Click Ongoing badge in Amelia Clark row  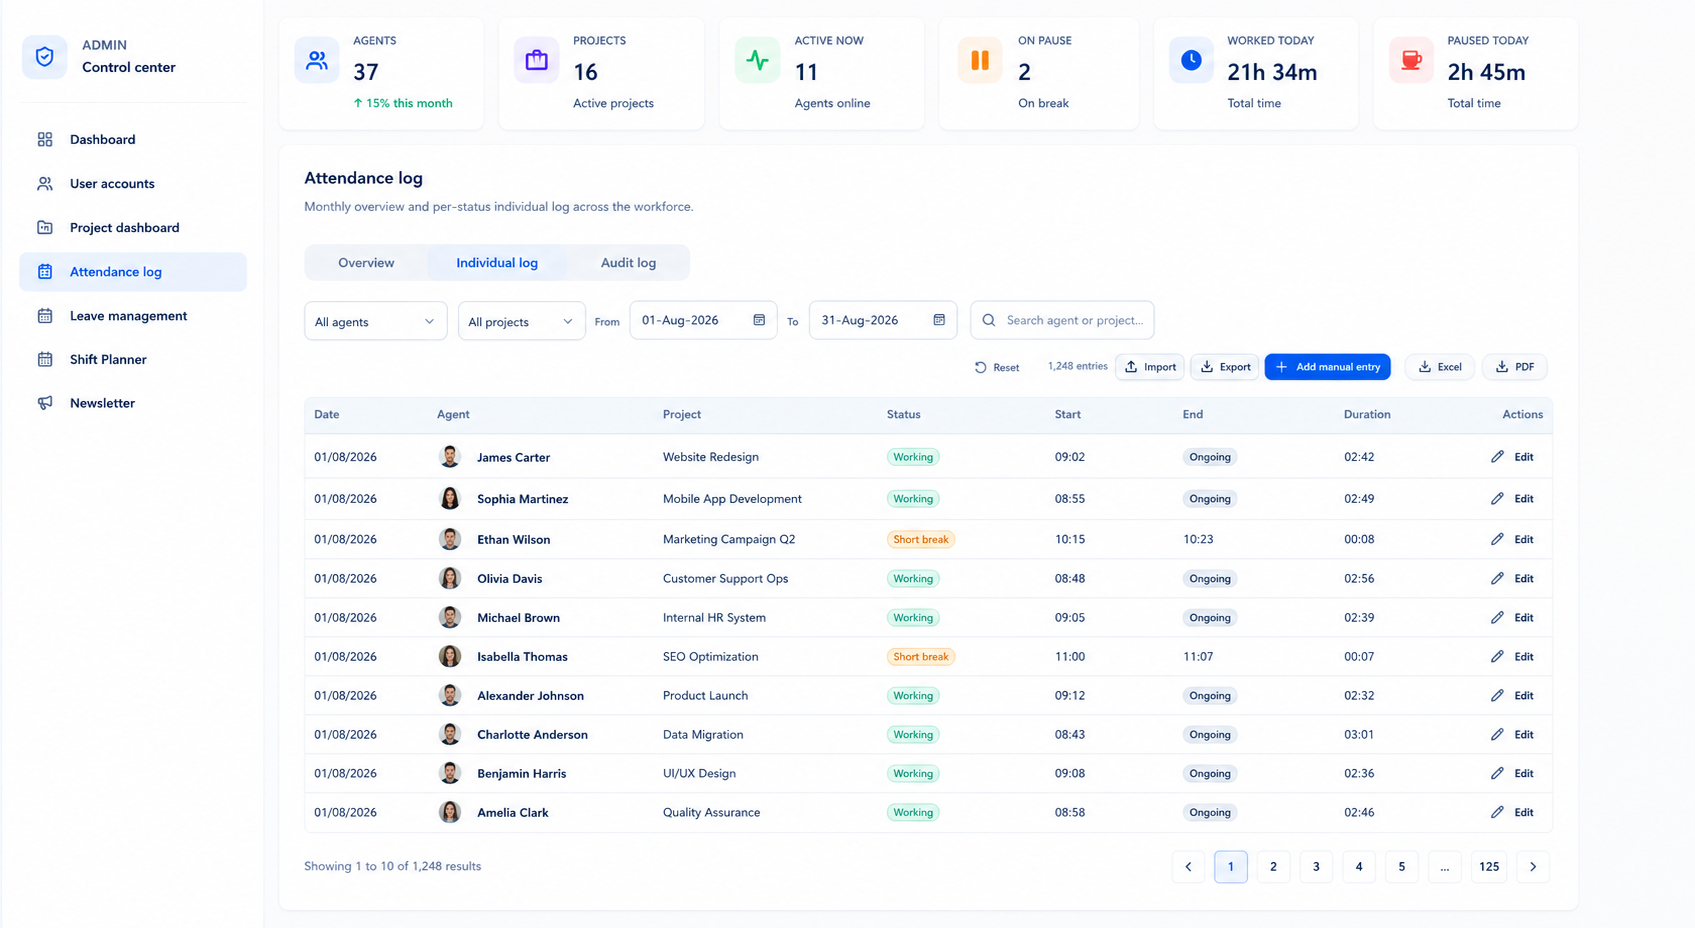tap(1210, 813)
